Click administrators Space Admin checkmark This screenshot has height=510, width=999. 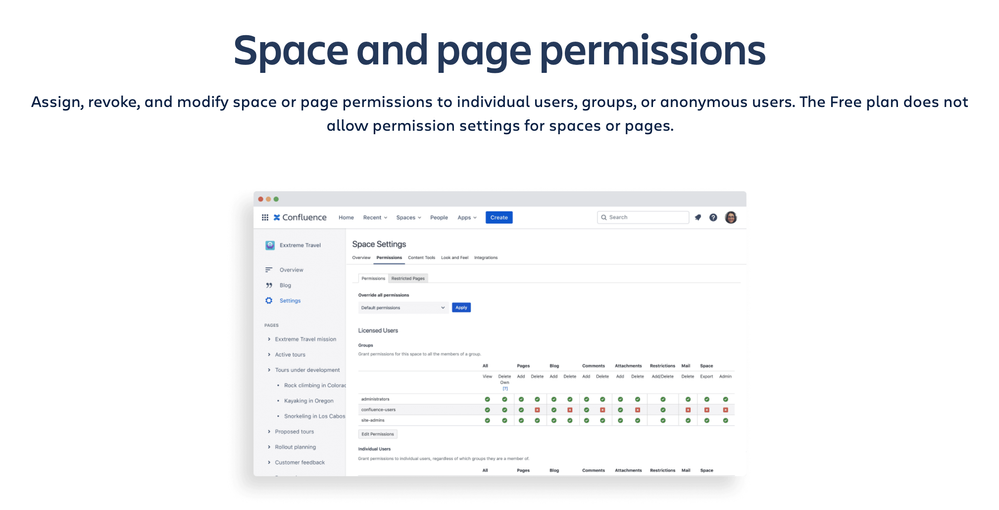point(725,399)
